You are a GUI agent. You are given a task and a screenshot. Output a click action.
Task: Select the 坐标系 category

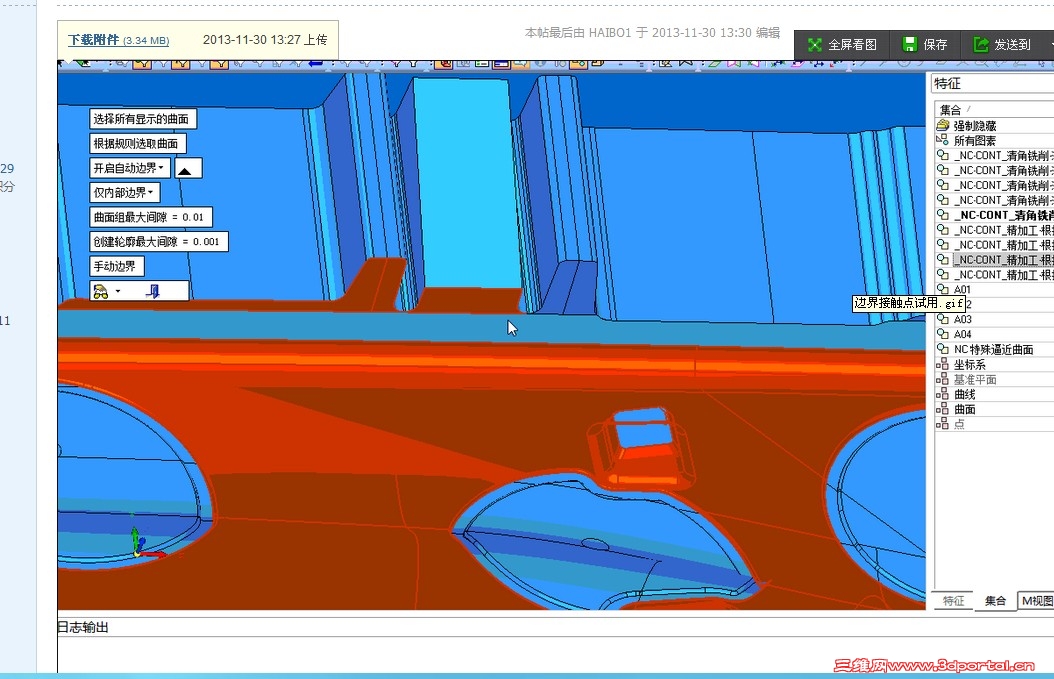994,364
